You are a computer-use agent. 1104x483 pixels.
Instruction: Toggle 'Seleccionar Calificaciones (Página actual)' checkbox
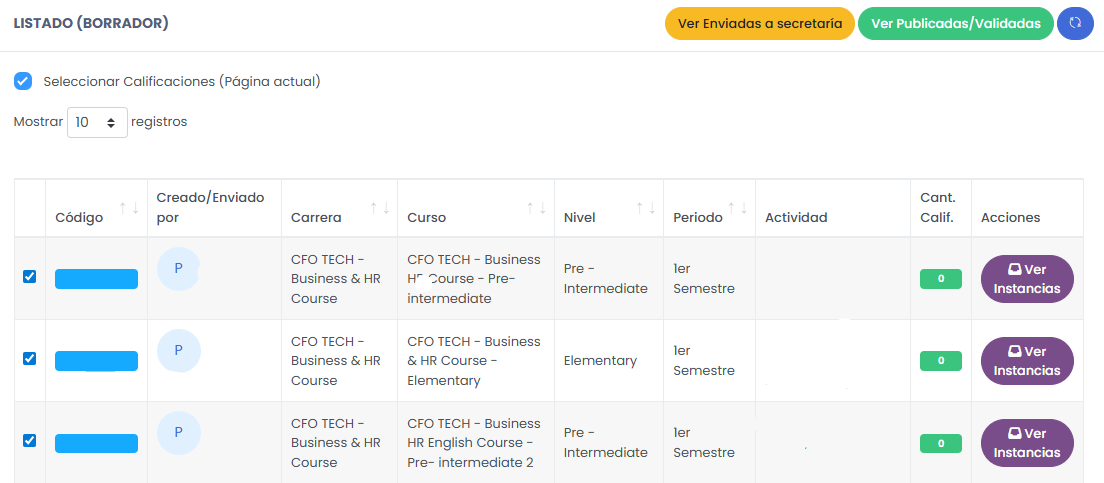[23, 81]
